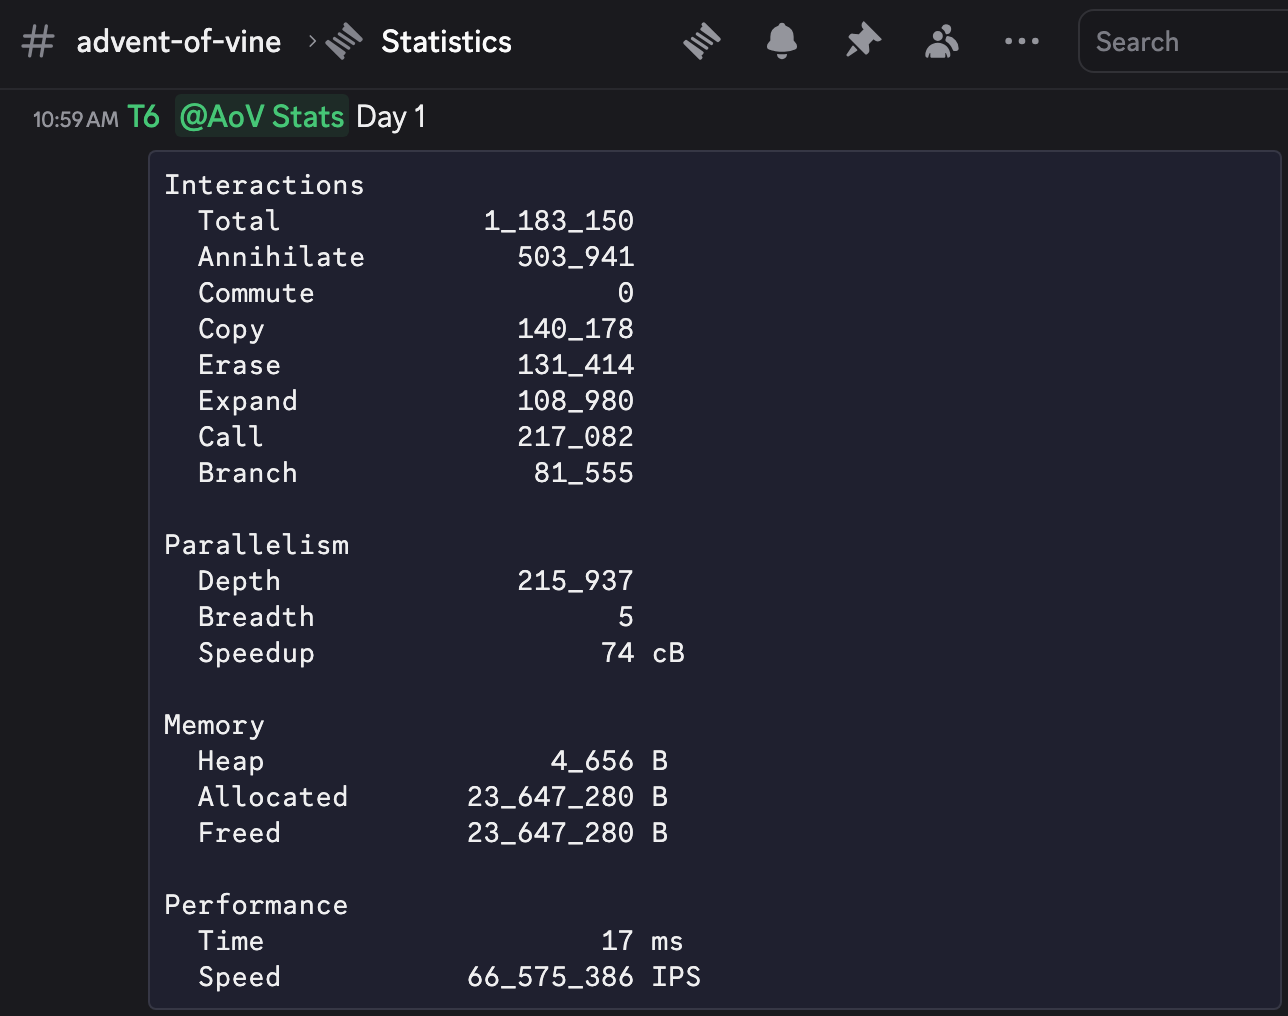The height and width of the screenshot is (1016, 1288).
Task: Open user profile for T6
Action: pyautogui.click(x=143, y=117)
